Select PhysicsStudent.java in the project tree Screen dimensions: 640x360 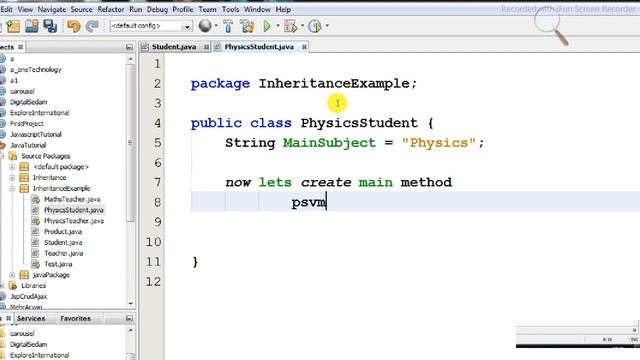(73, 210)
